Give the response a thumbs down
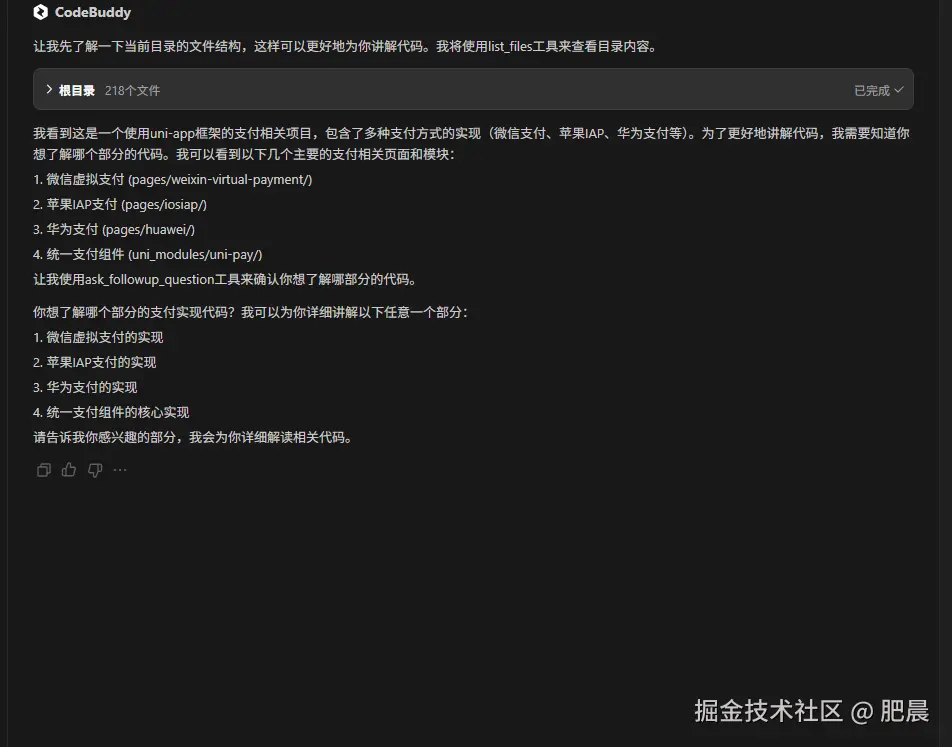952x747 pixels. coord(95,470)
